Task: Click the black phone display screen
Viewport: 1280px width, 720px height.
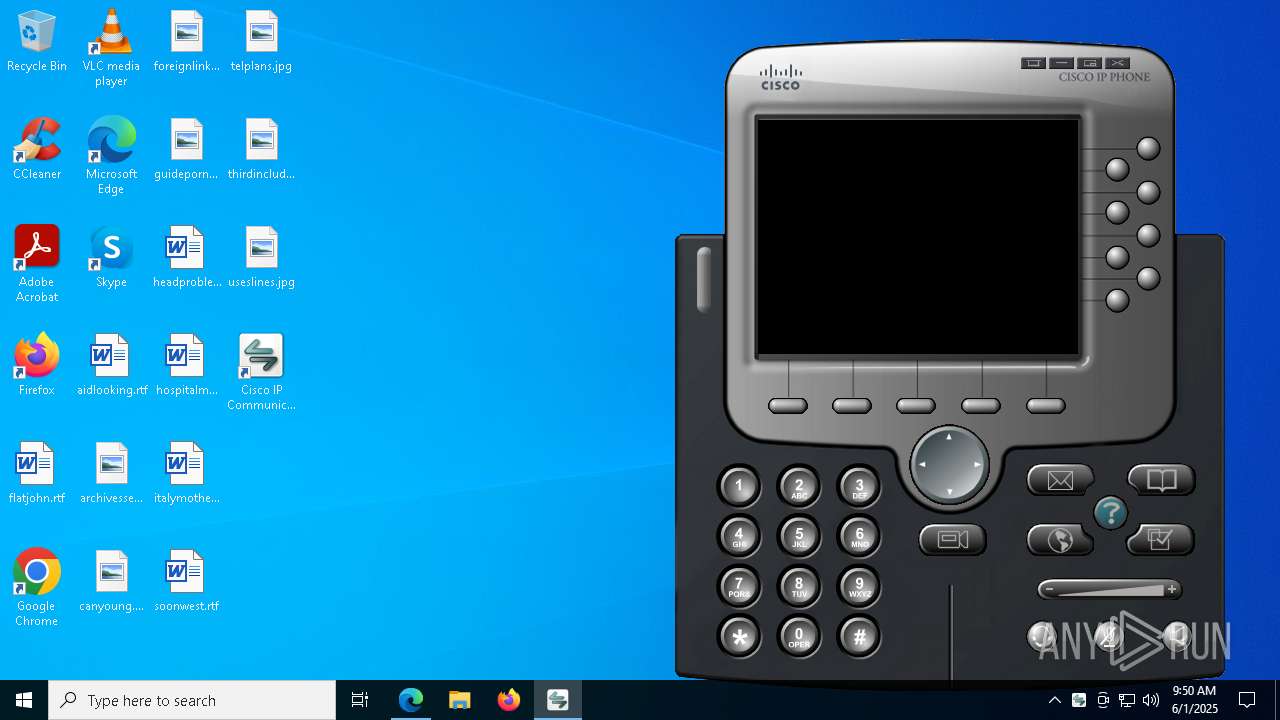Action: point(918,237)
